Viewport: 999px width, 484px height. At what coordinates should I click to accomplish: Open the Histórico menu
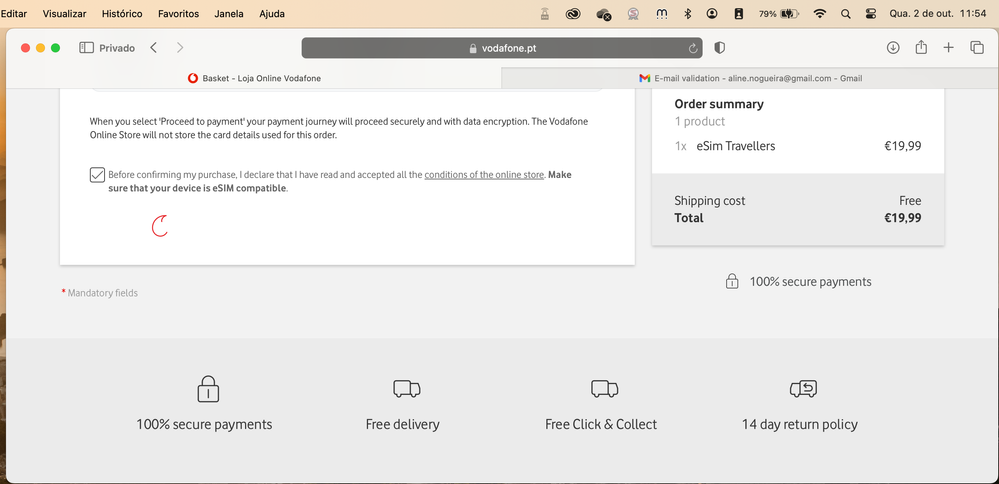122,14
